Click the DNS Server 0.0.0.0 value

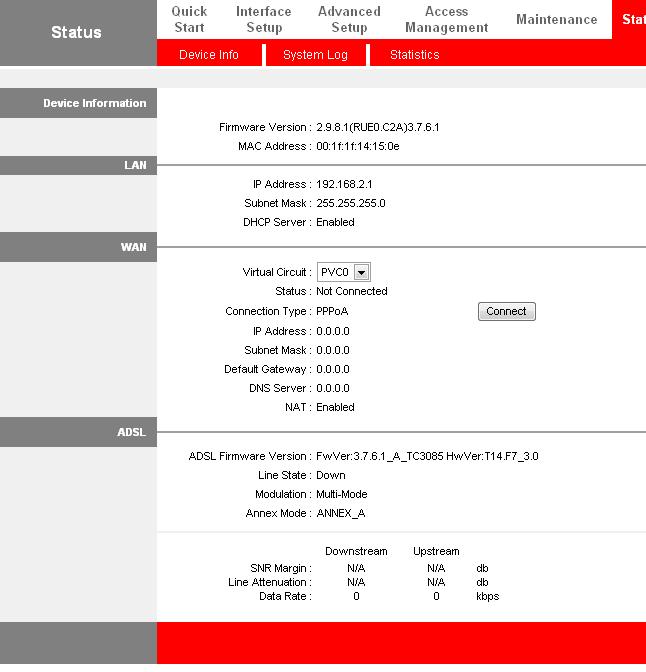click(333, 388)
